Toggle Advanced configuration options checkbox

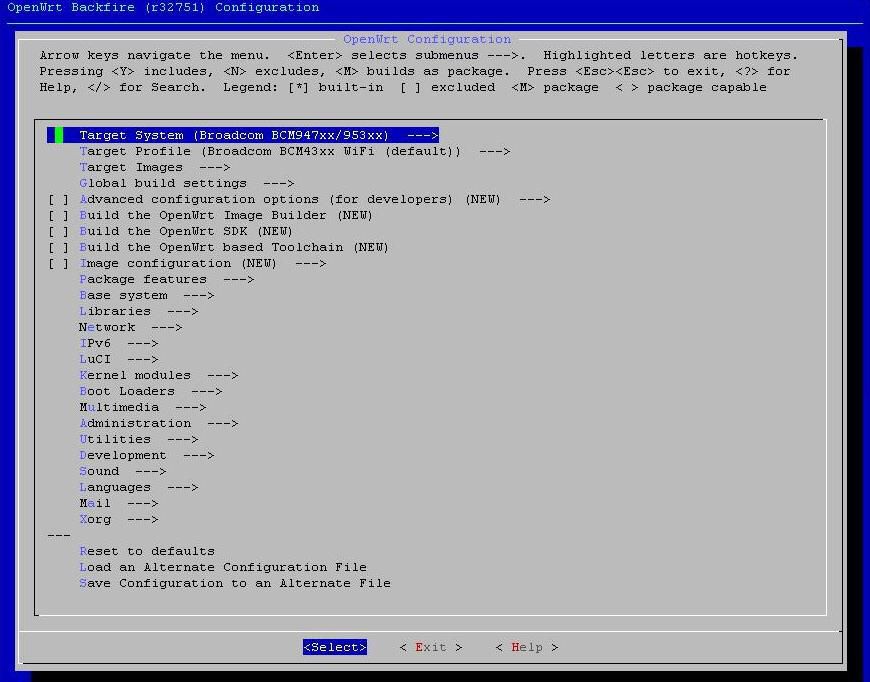pyautogui.click(x=58, y=200)
